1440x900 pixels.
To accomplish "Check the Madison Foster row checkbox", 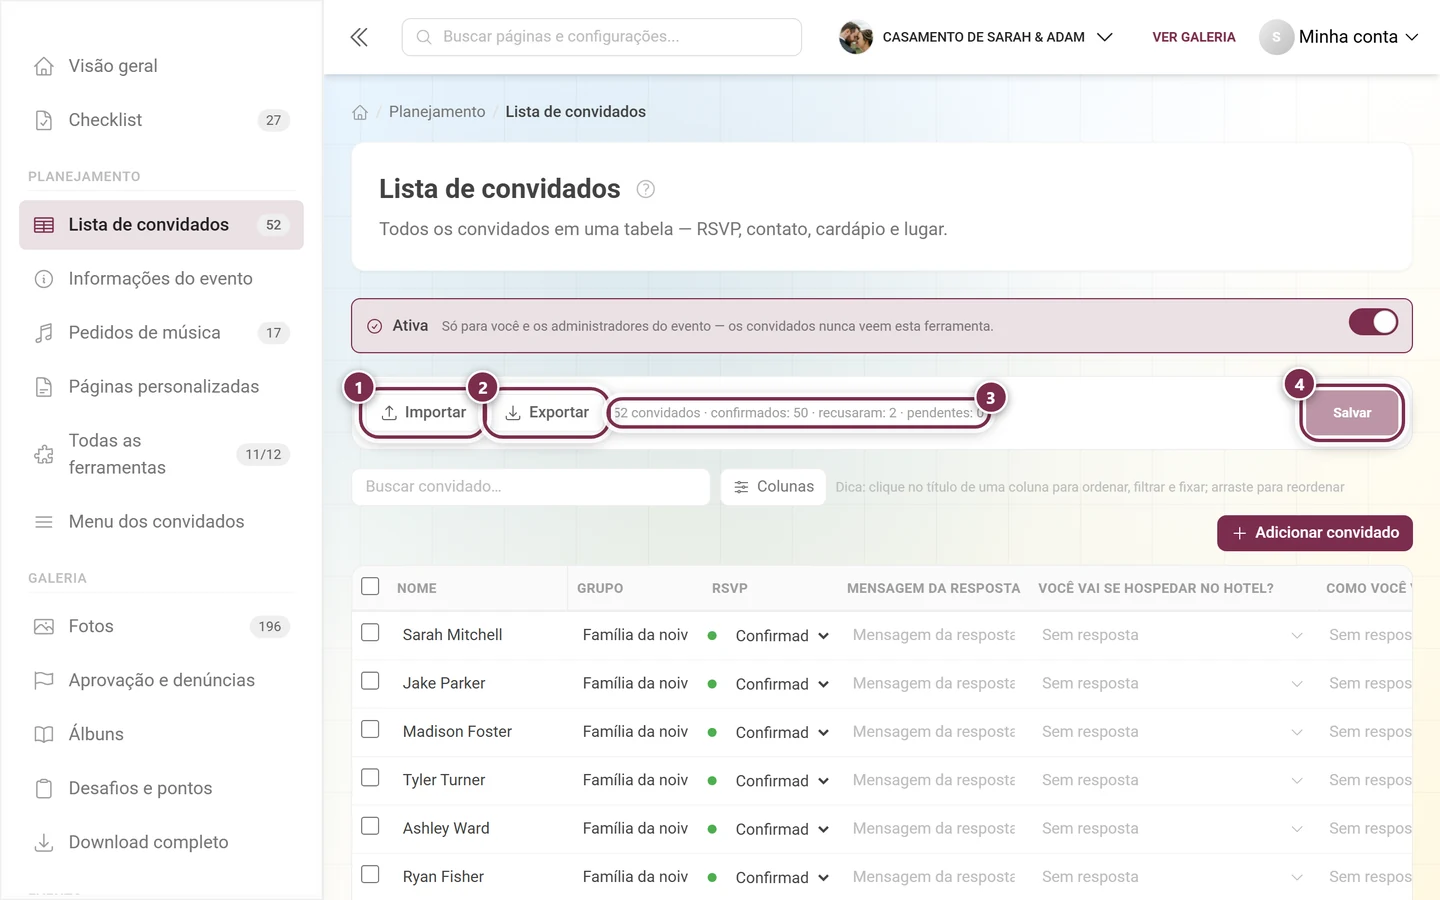I will point(370,729).
